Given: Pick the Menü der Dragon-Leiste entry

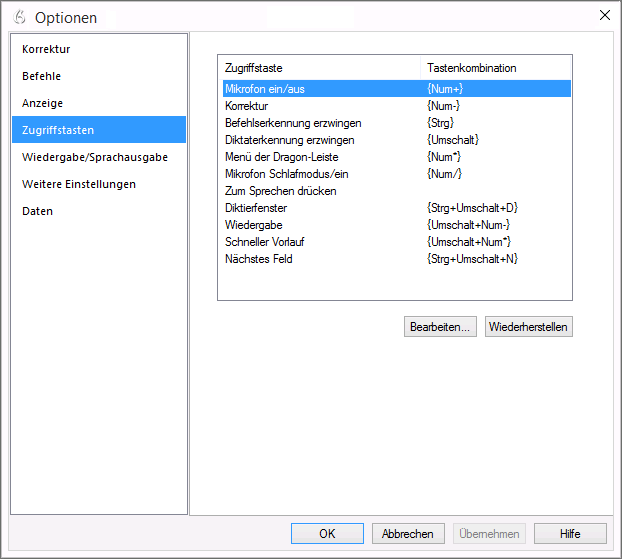Looking at the screenshot, I should tap(397, 157).
